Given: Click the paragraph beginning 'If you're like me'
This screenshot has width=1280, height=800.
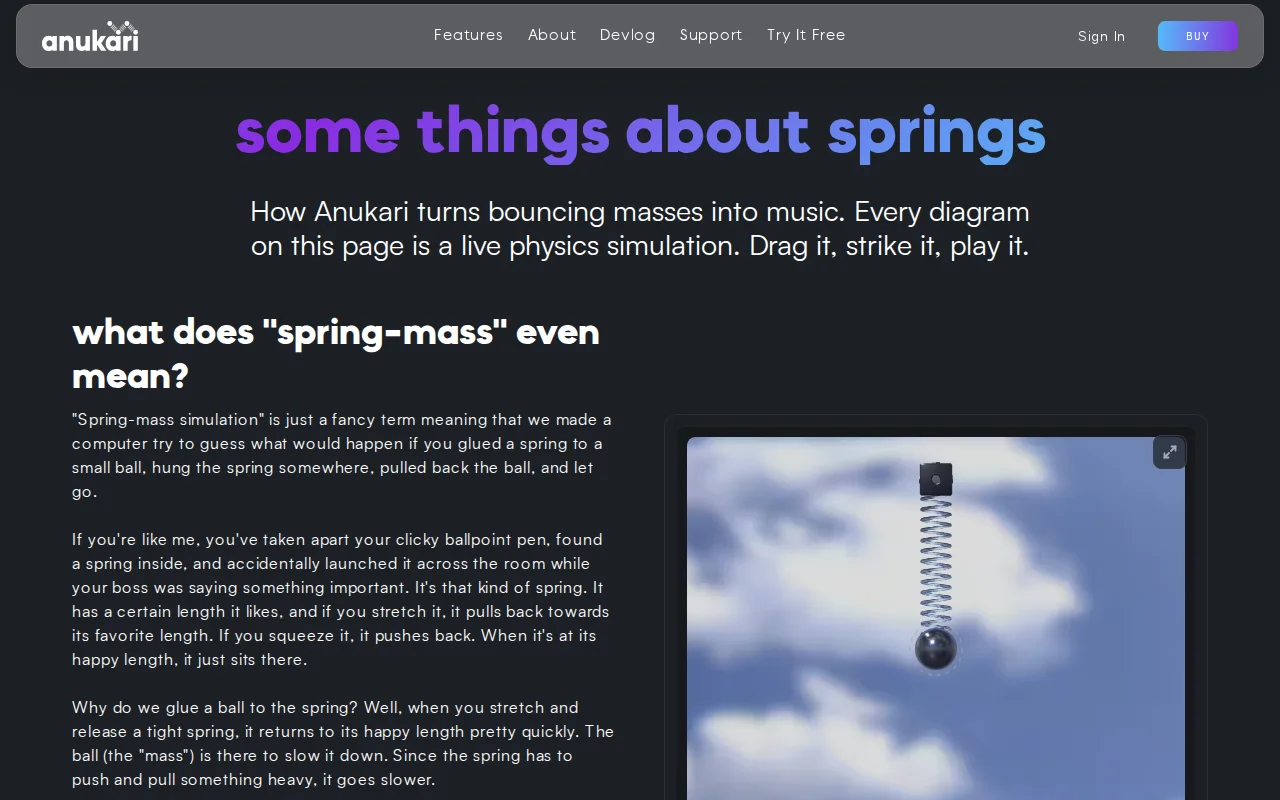Looking at the screenshot, I should tap(341, 599).
